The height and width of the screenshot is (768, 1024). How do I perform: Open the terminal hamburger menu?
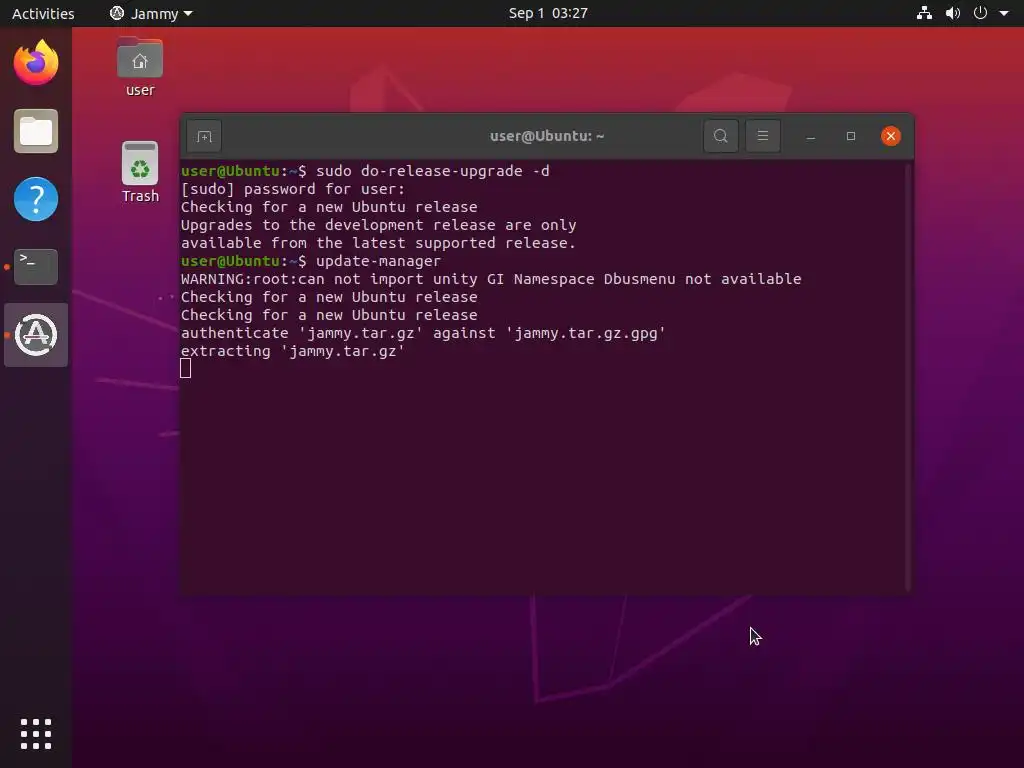762,136
